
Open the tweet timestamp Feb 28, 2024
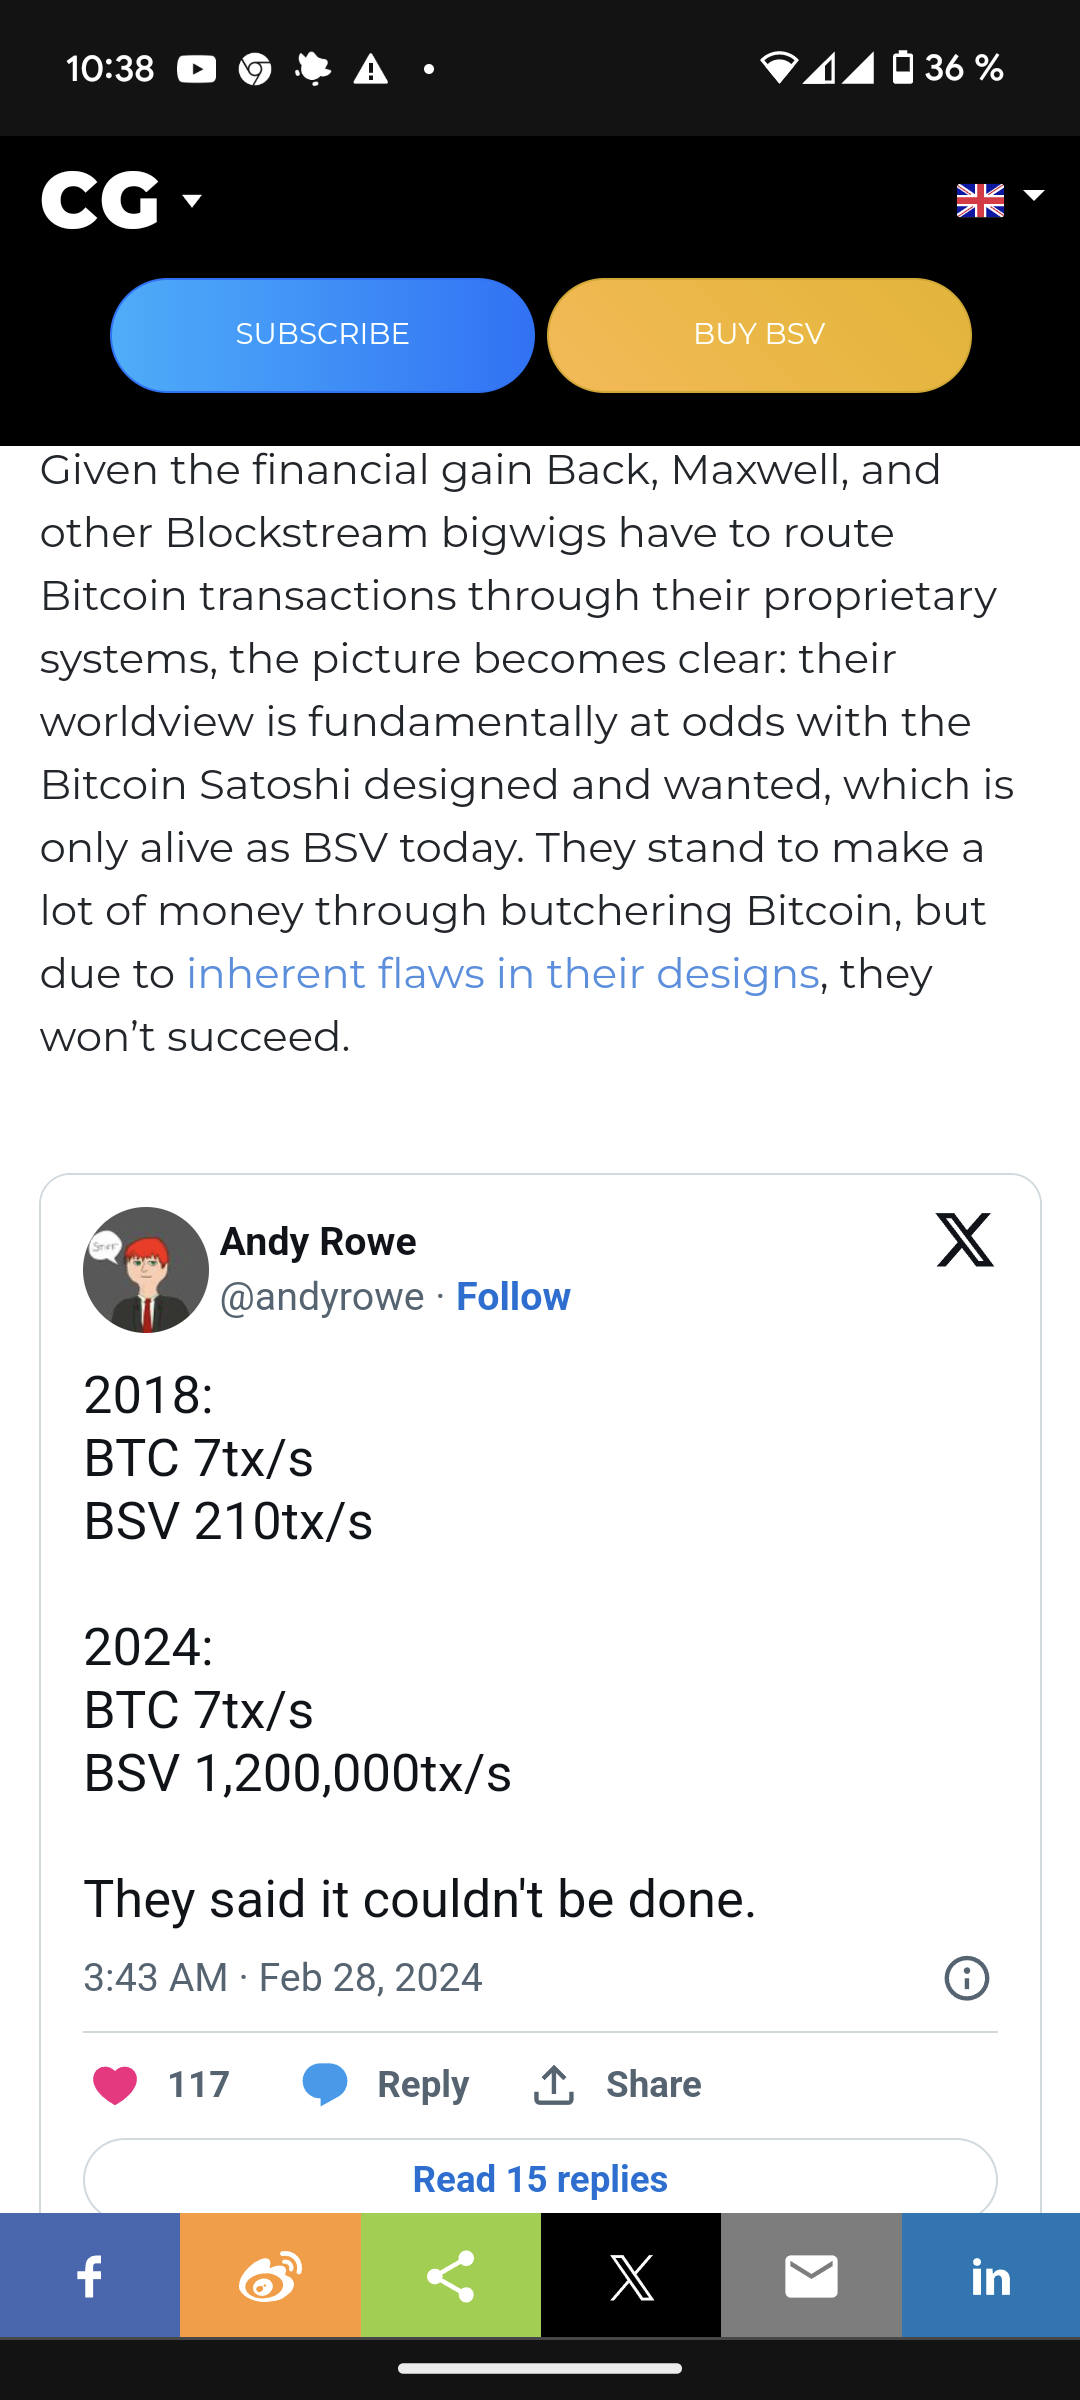tap(283, 1978)
